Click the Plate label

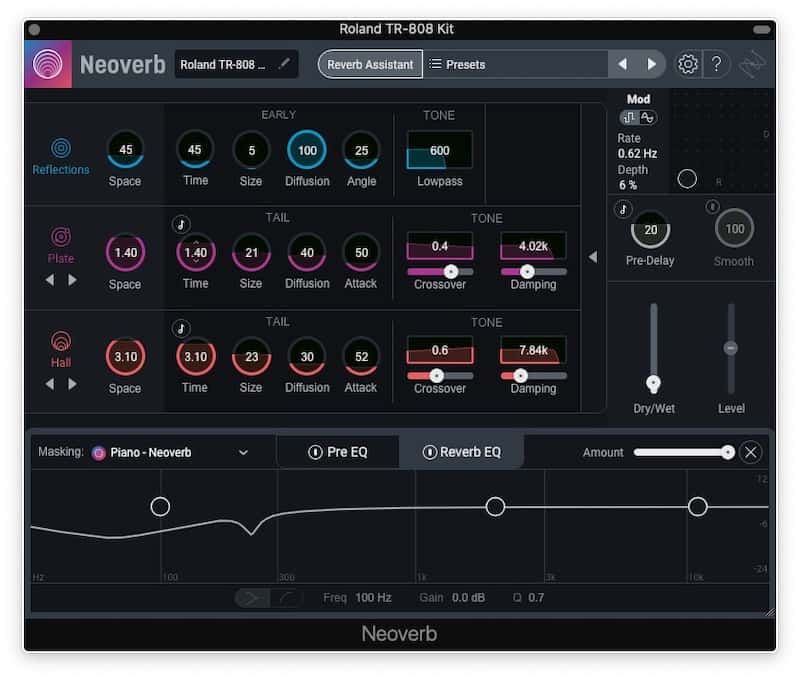(x=61, y=259)
